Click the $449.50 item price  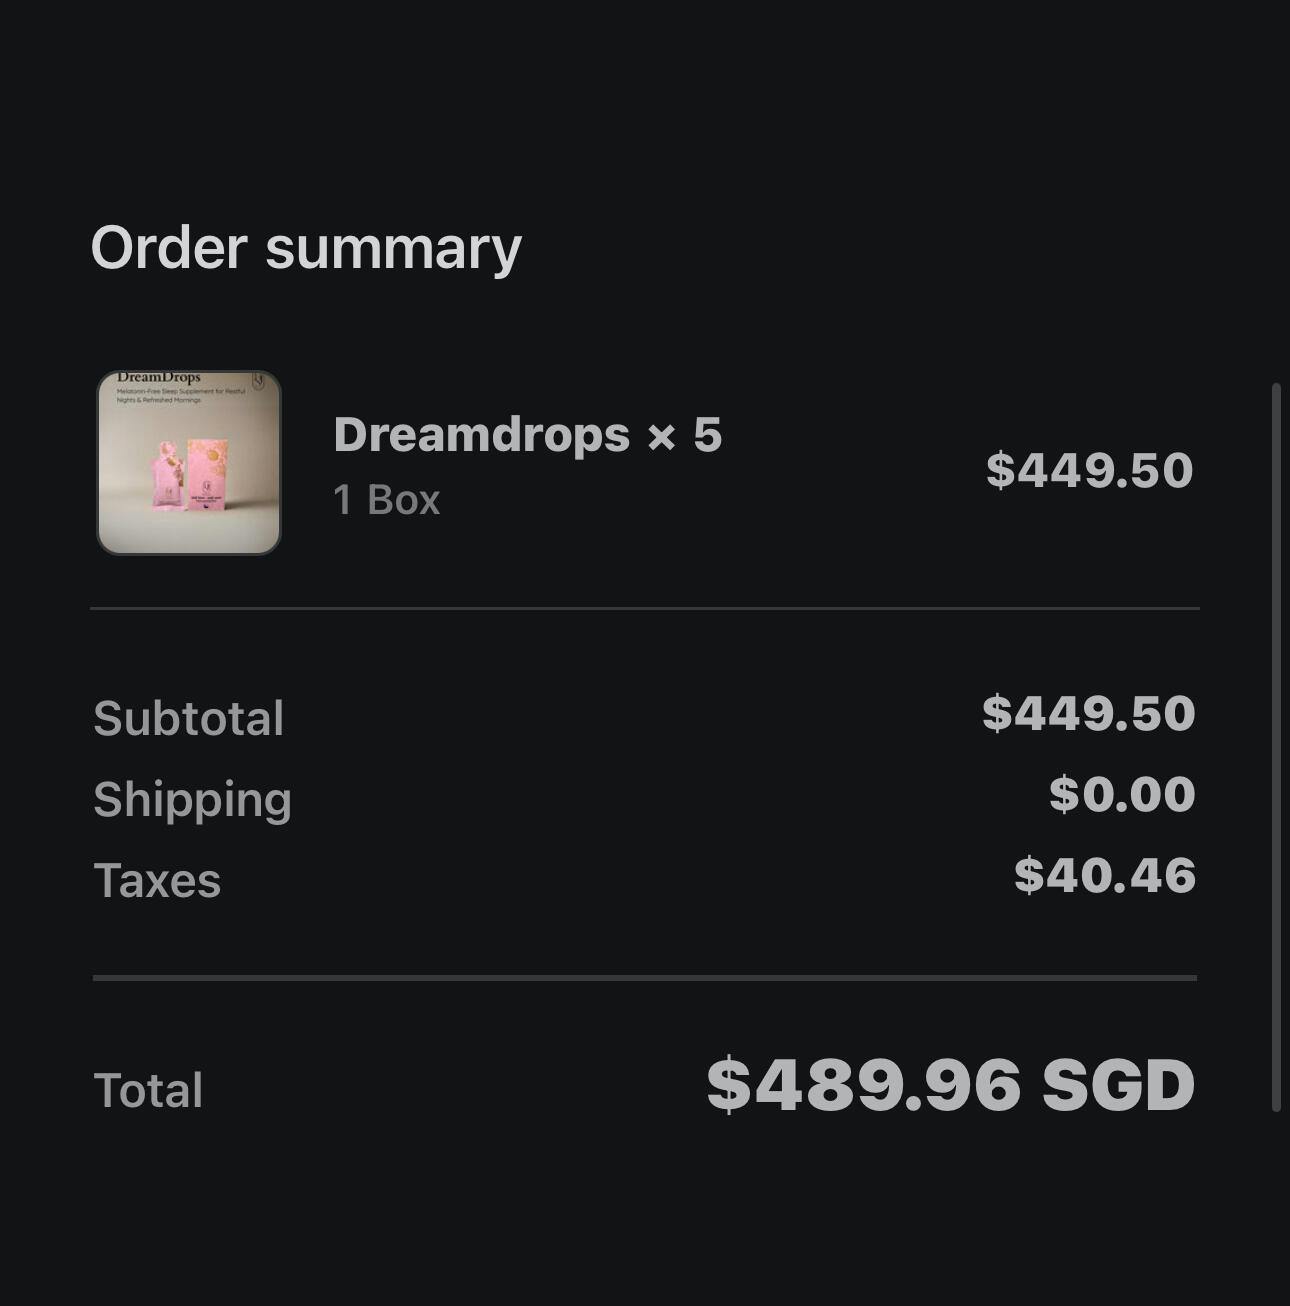[x=1089, y=470]
